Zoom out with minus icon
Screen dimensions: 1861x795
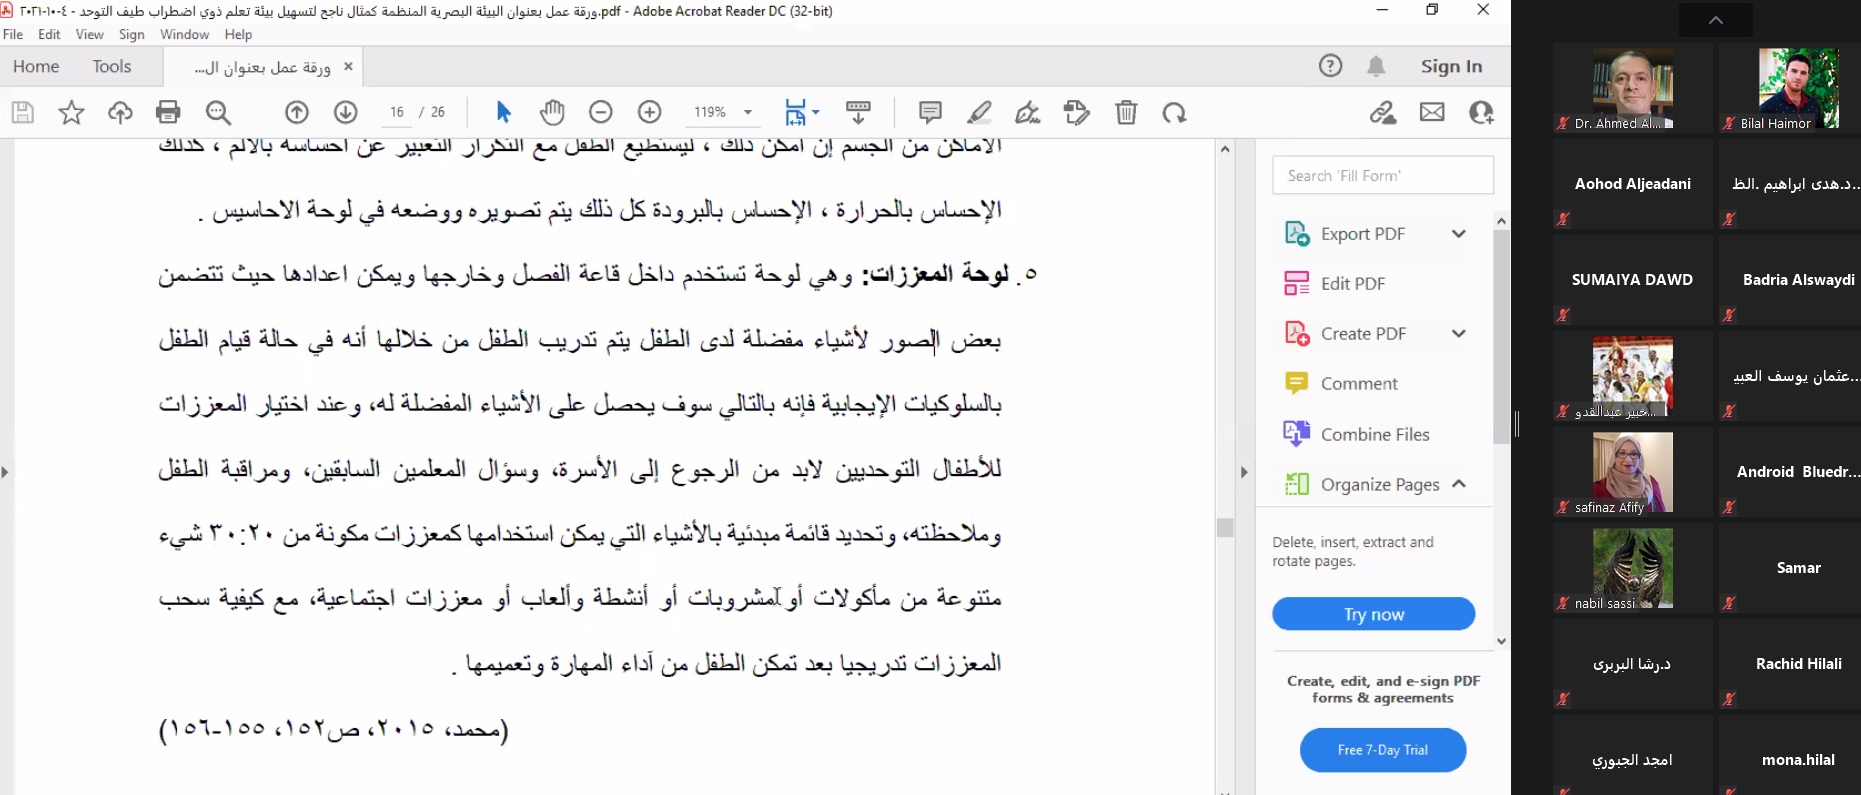[x=601, y=112]
